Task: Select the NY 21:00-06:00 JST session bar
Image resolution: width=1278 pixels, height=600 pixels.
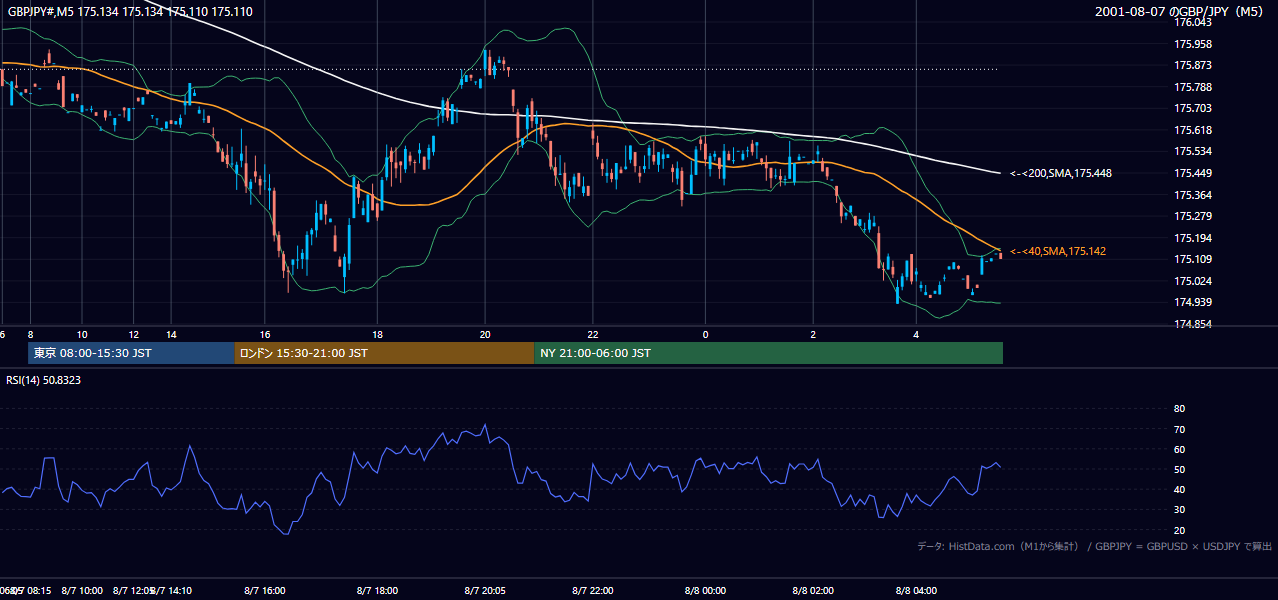Action: 768,353
